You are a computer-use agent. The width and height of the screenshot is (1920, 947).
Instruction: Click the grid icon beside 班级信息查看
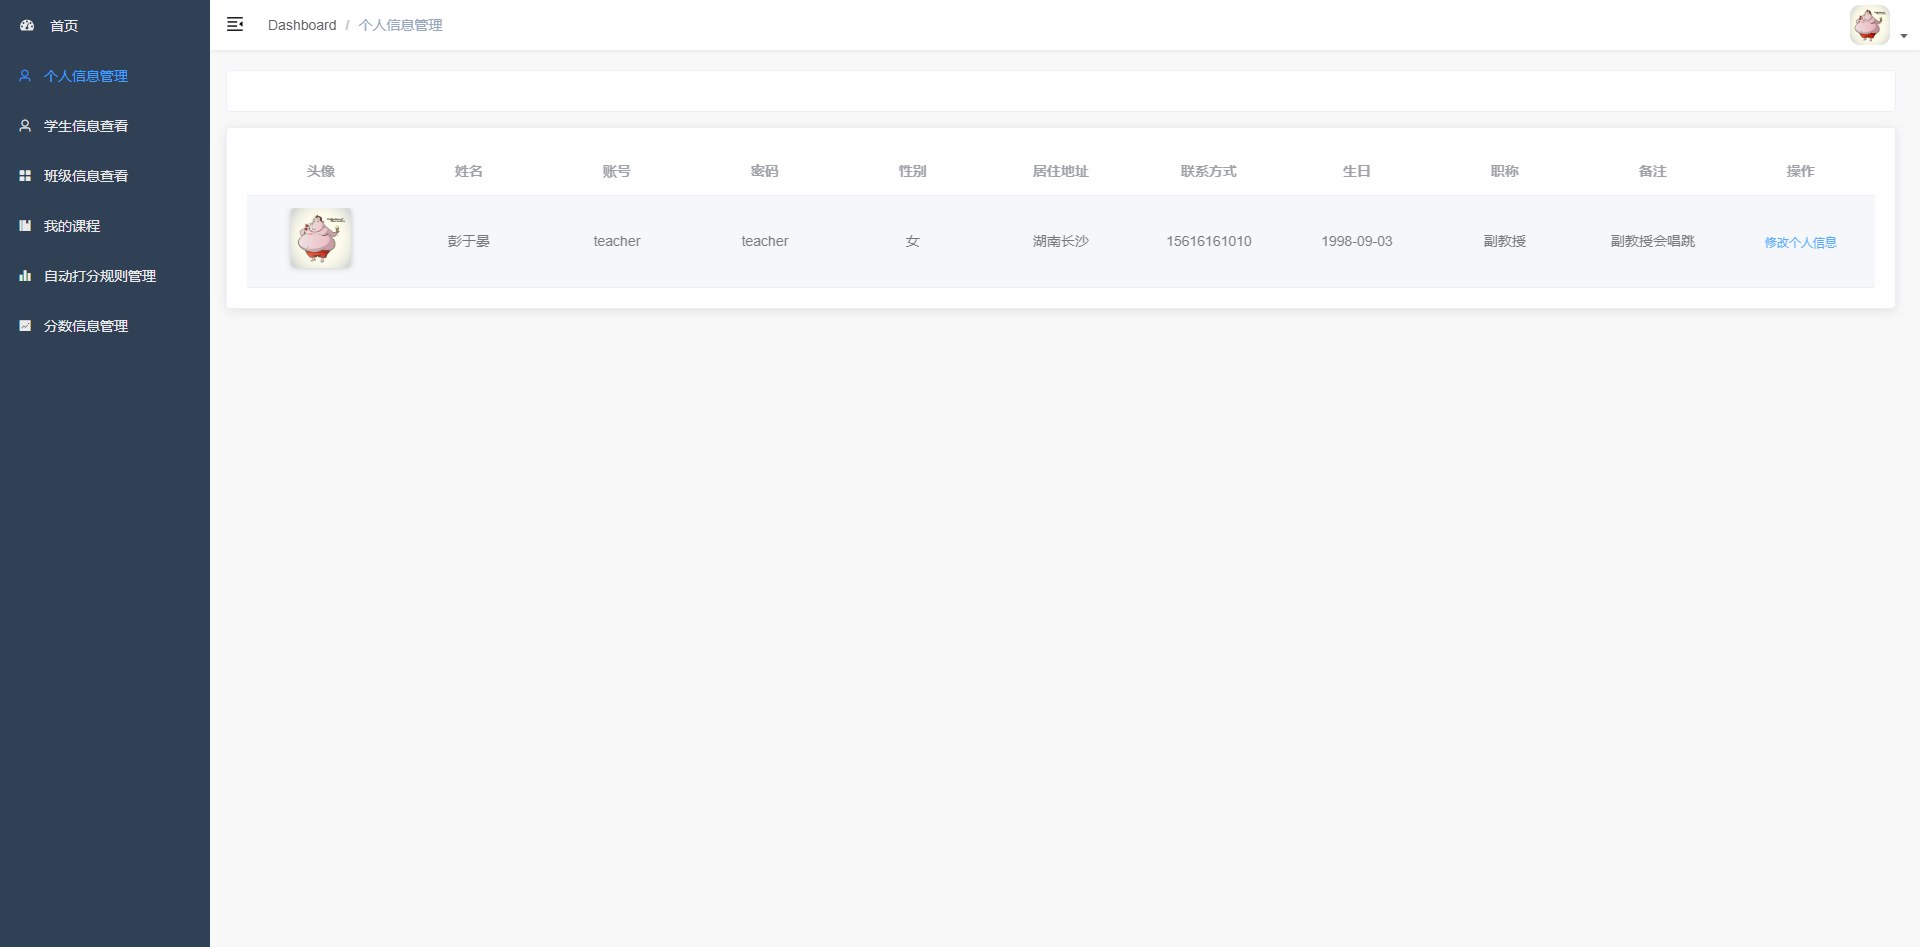coord(25,176)
